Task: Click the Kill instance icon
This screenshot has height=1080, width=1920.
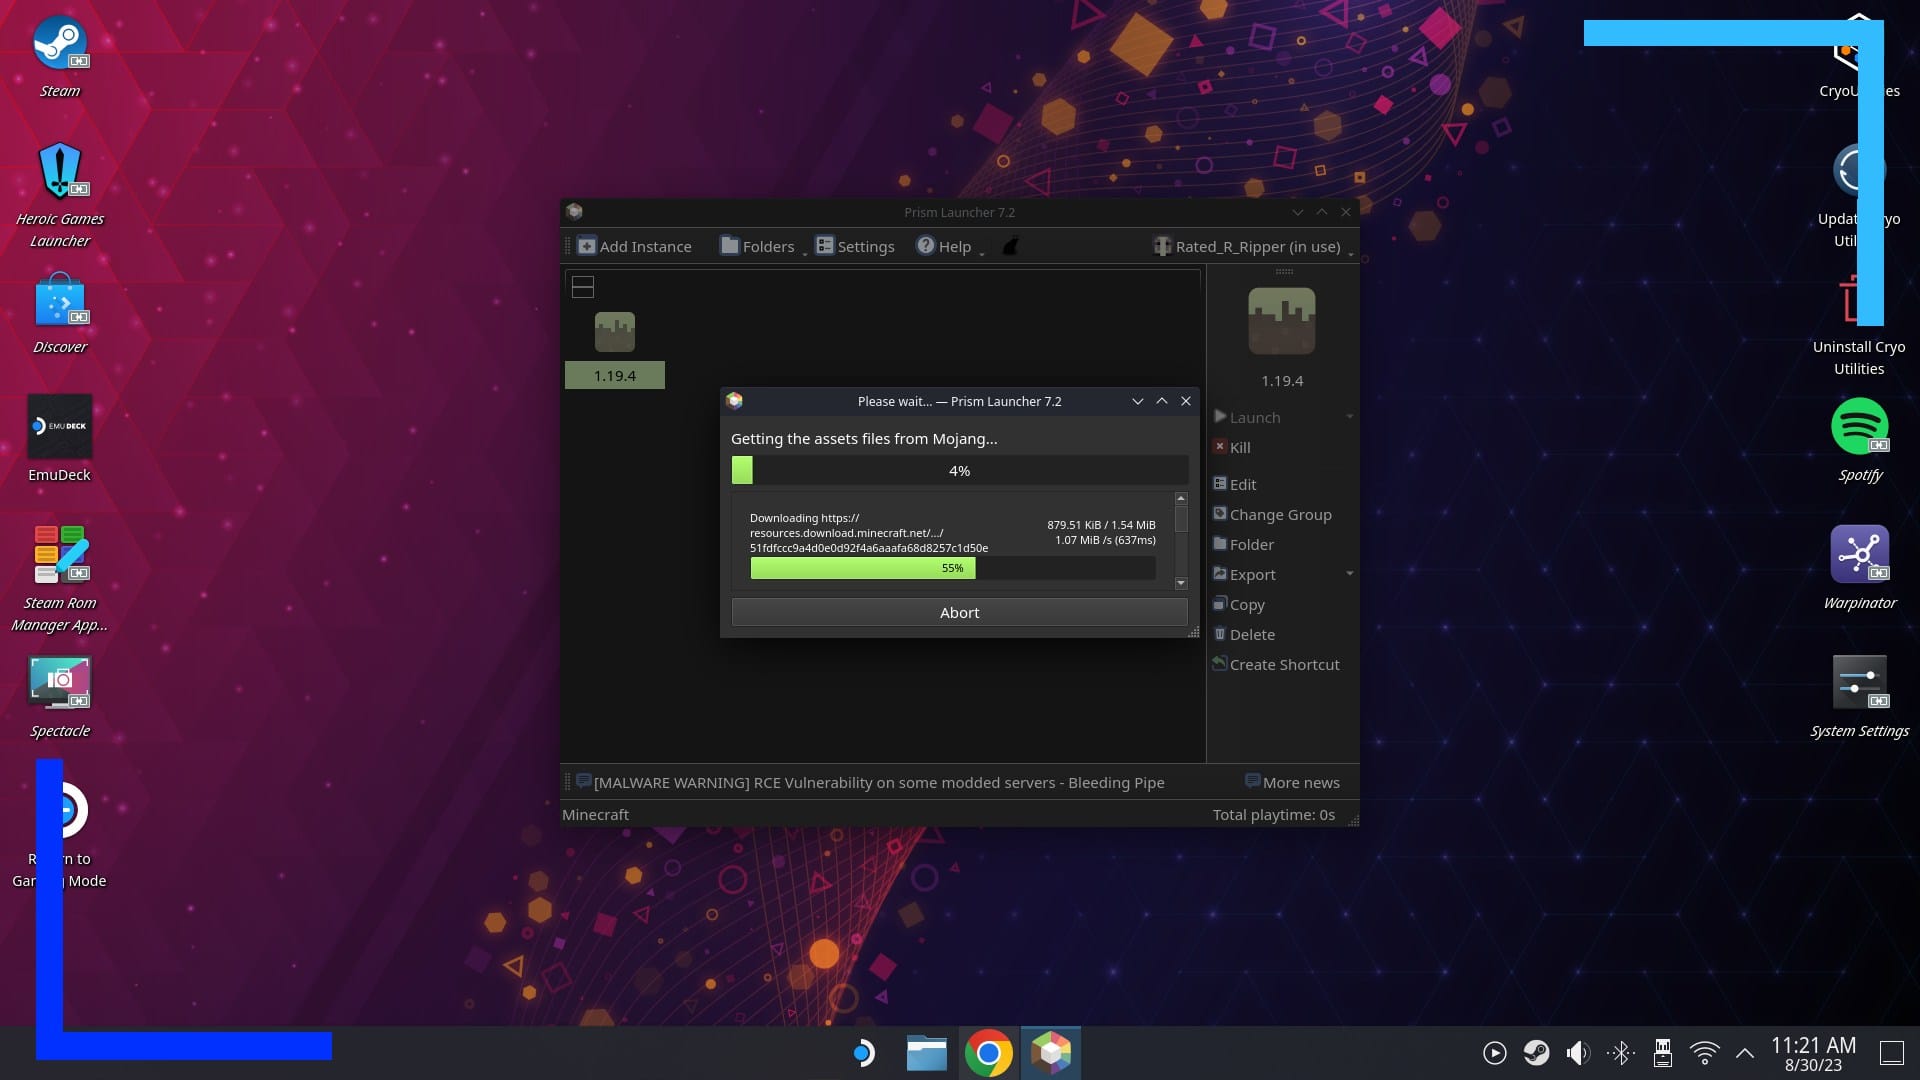Action: (x=1219, y=447)
